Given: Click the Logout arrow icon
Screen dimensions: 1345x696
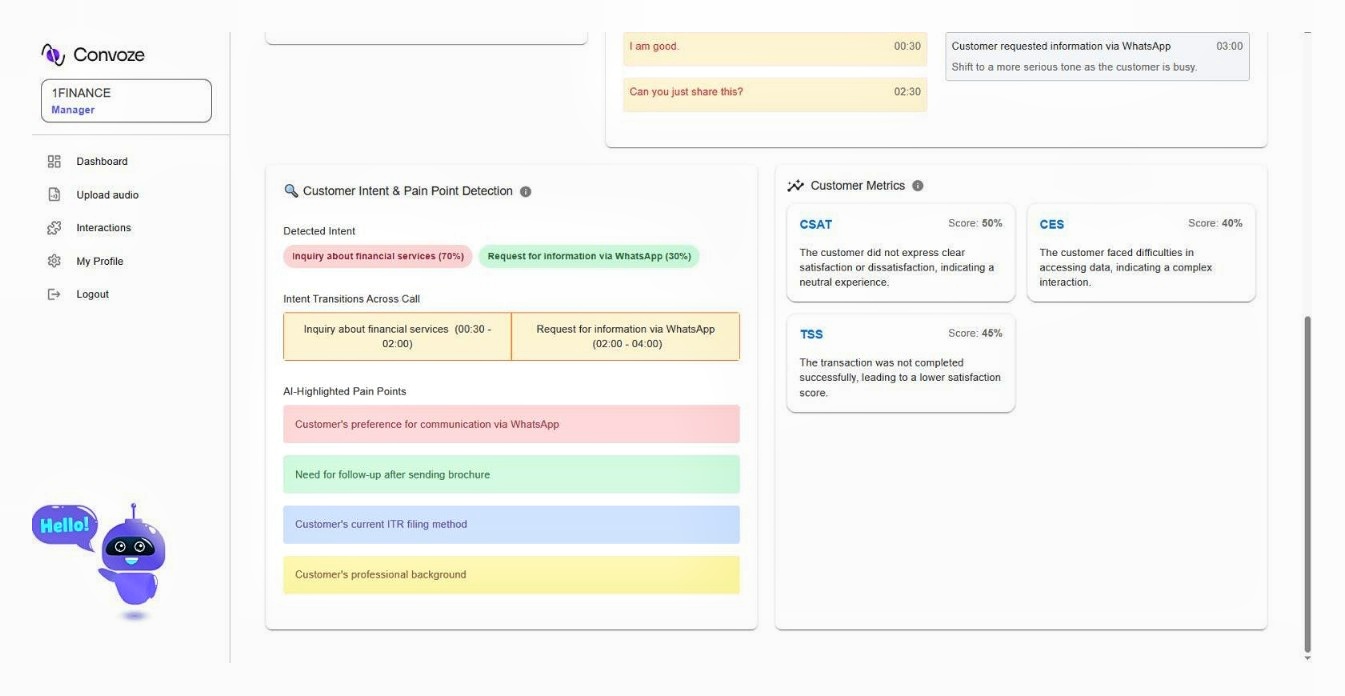Looking at the screenshot, I should pos(55,294).
